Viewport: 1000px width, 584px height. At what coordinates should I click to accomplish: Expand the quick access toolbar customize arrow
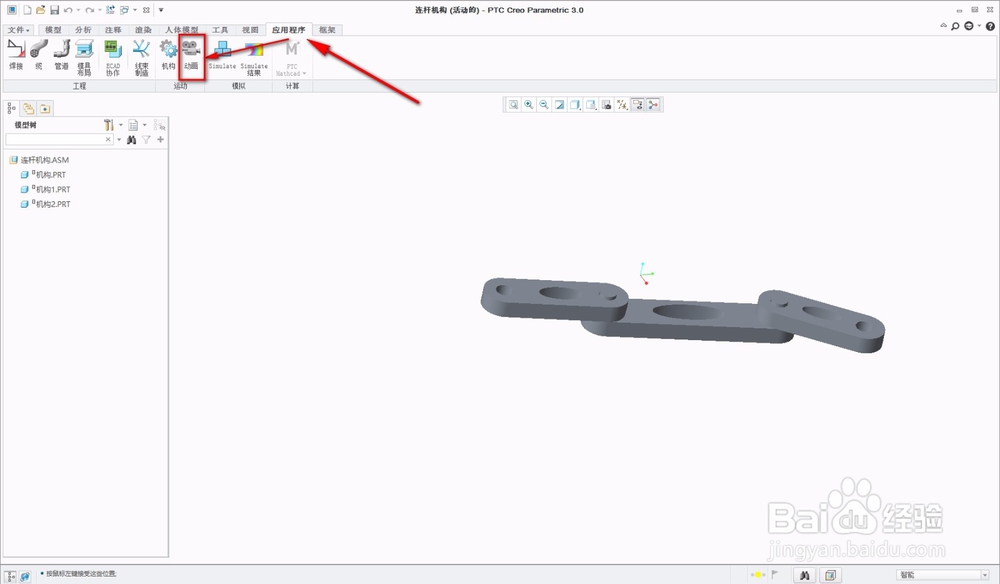(161, 10)
